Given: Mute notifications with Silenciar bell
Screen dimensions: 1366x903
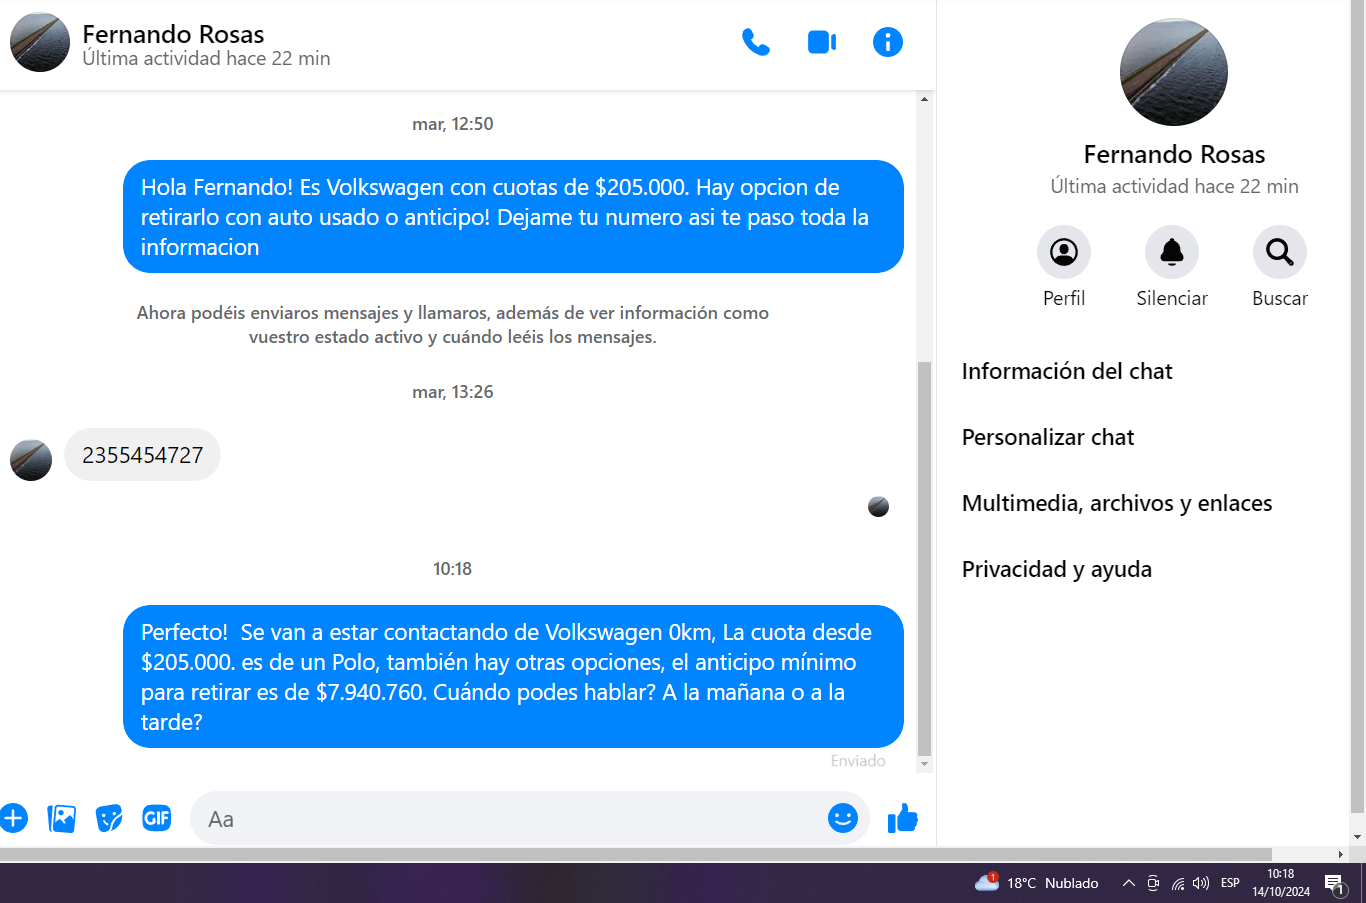Looking at the screenshot, I should tap(1171, 252).
